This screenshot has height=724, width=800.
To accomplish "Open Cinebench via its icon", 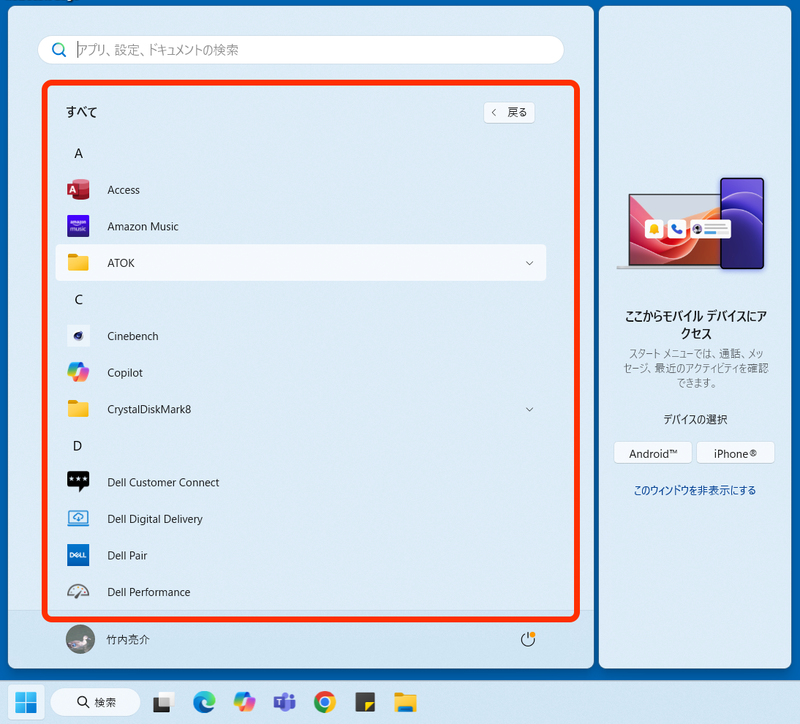I will (78, 336).
